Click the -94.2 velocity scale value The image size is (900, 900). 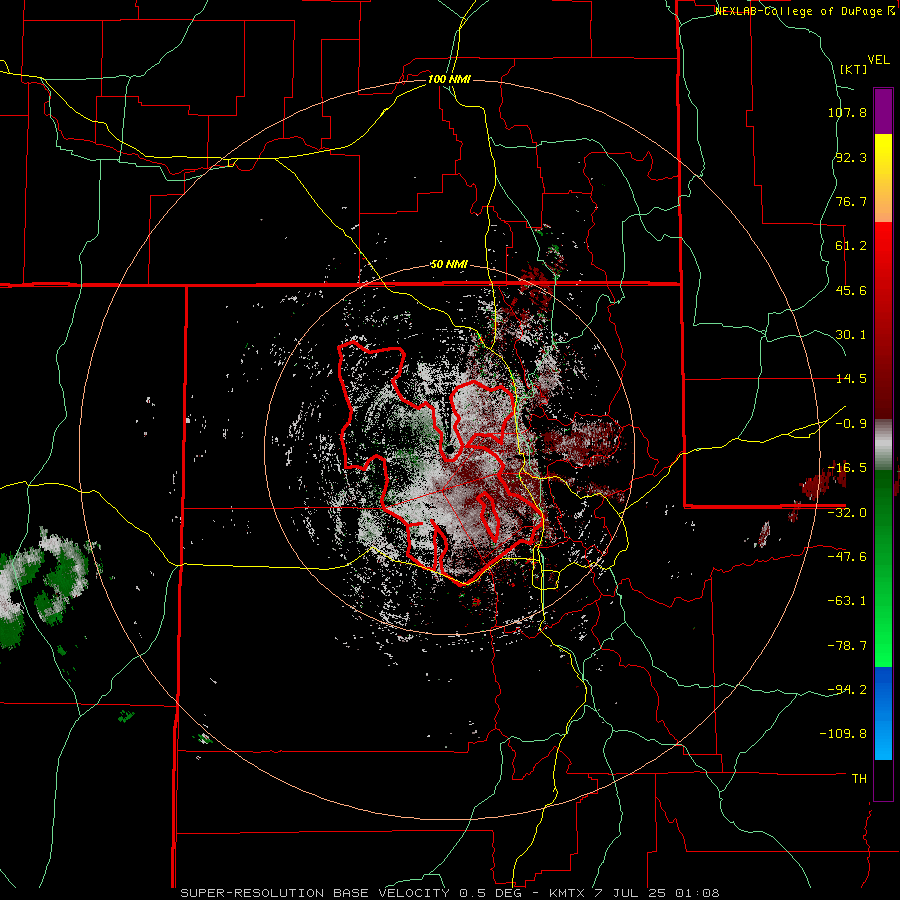(x=847, y=689)
